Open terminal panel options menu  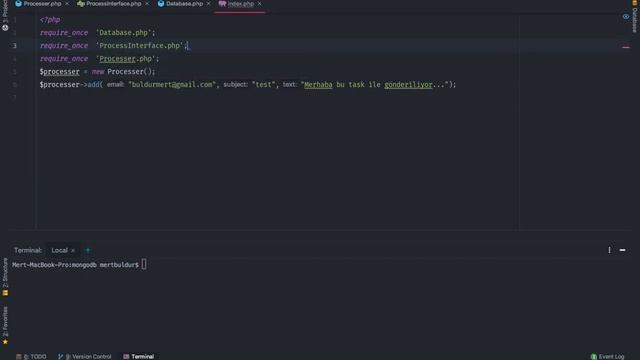click(609, 250)
